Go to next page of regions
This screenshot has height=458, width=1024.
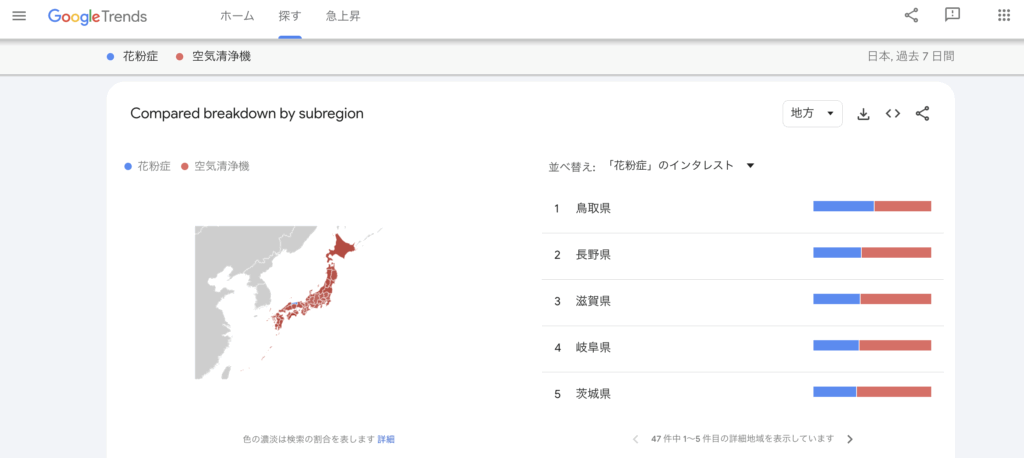pyautogui.click(x=850, y=439)
